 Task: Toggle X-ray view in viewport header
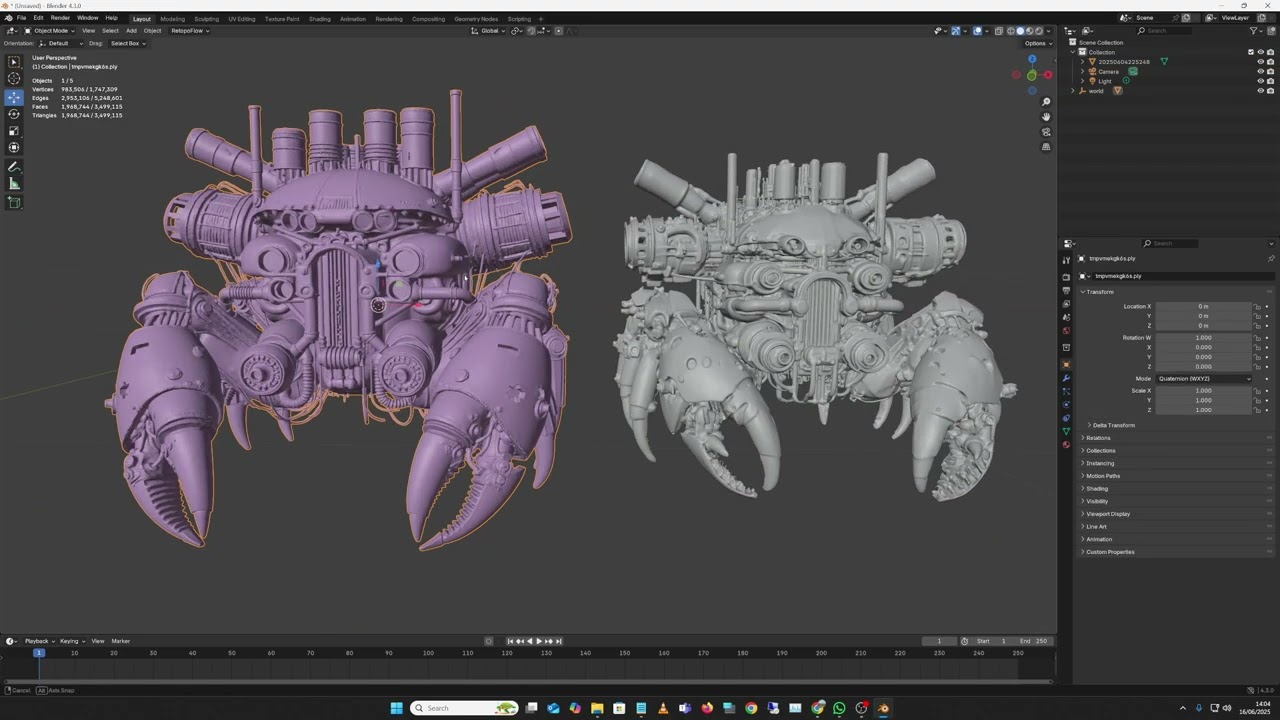[998, 31]
